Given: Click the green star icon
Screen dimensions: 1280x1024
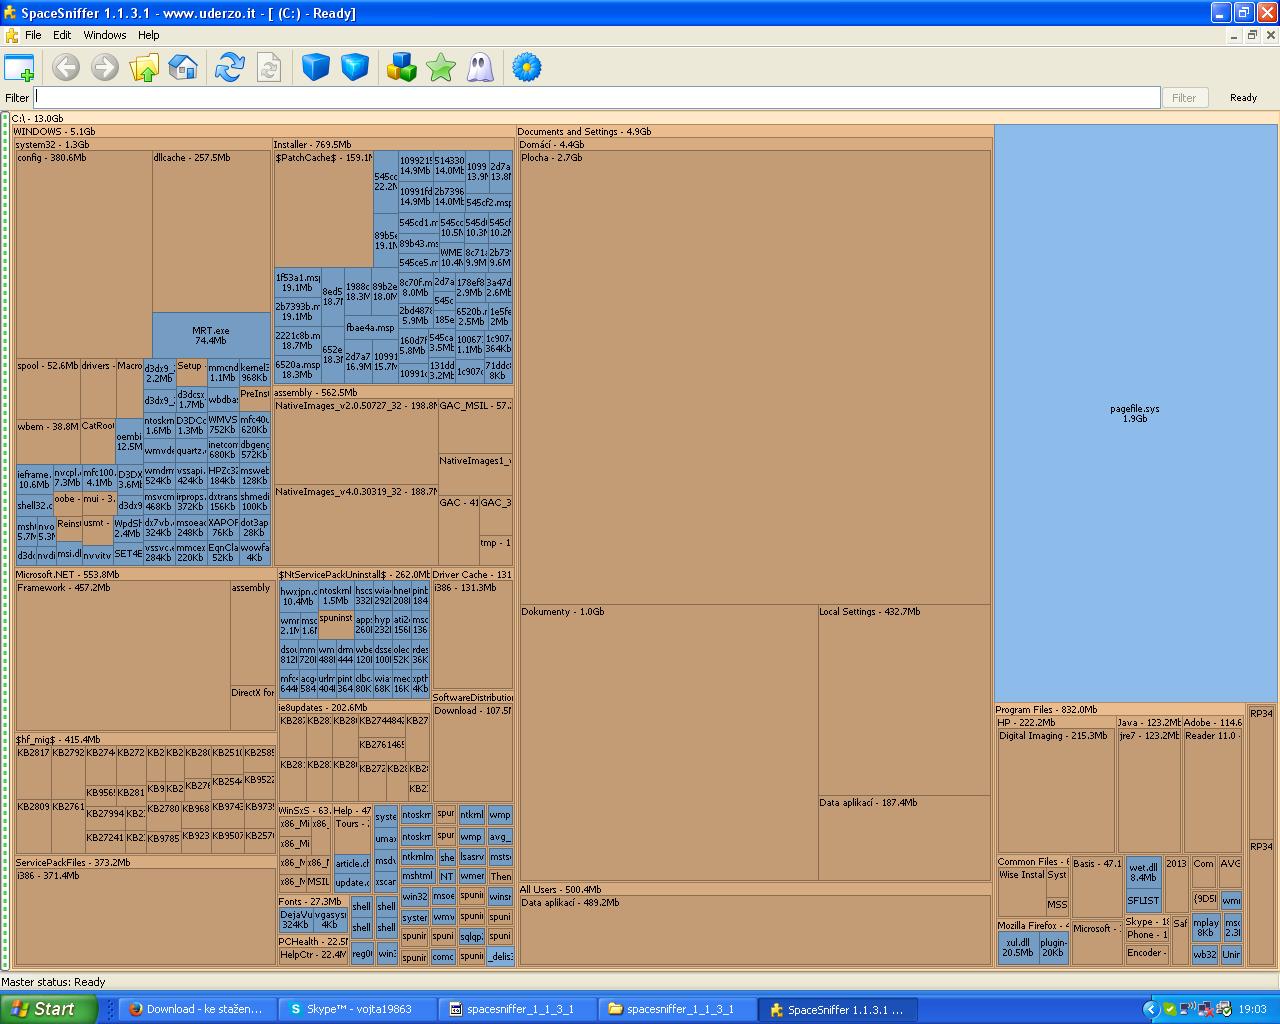Looking at the screenshot, I should [441, 68].
